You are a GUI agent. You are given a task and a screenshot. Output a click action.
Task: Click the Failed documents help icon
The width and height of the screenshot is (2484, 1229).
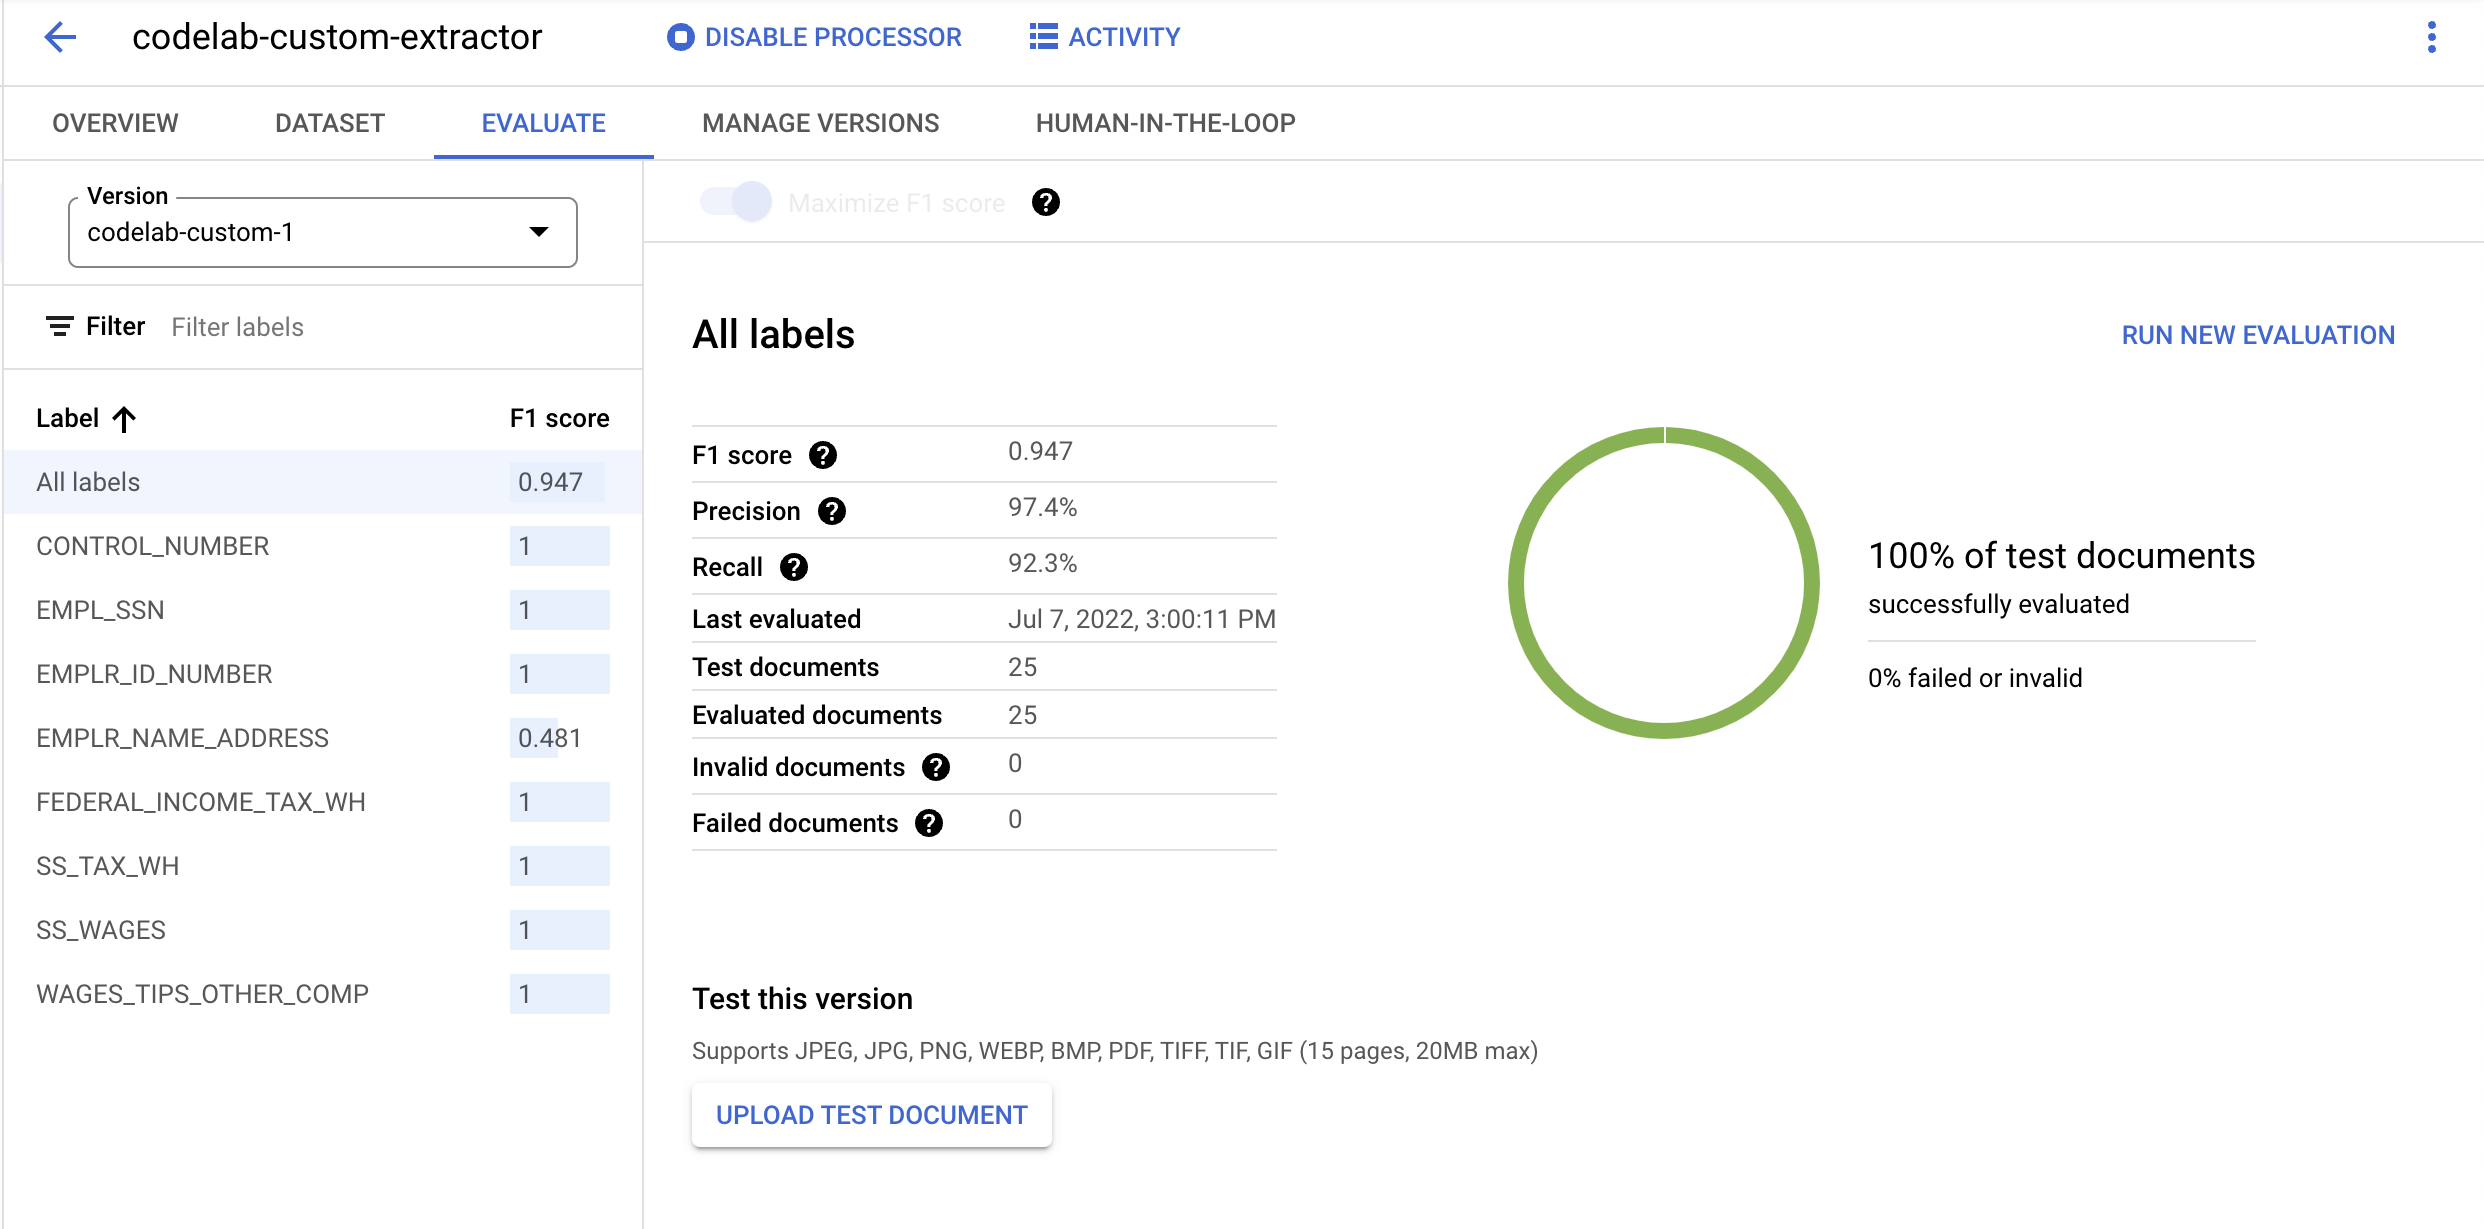(x=928, y=823)
